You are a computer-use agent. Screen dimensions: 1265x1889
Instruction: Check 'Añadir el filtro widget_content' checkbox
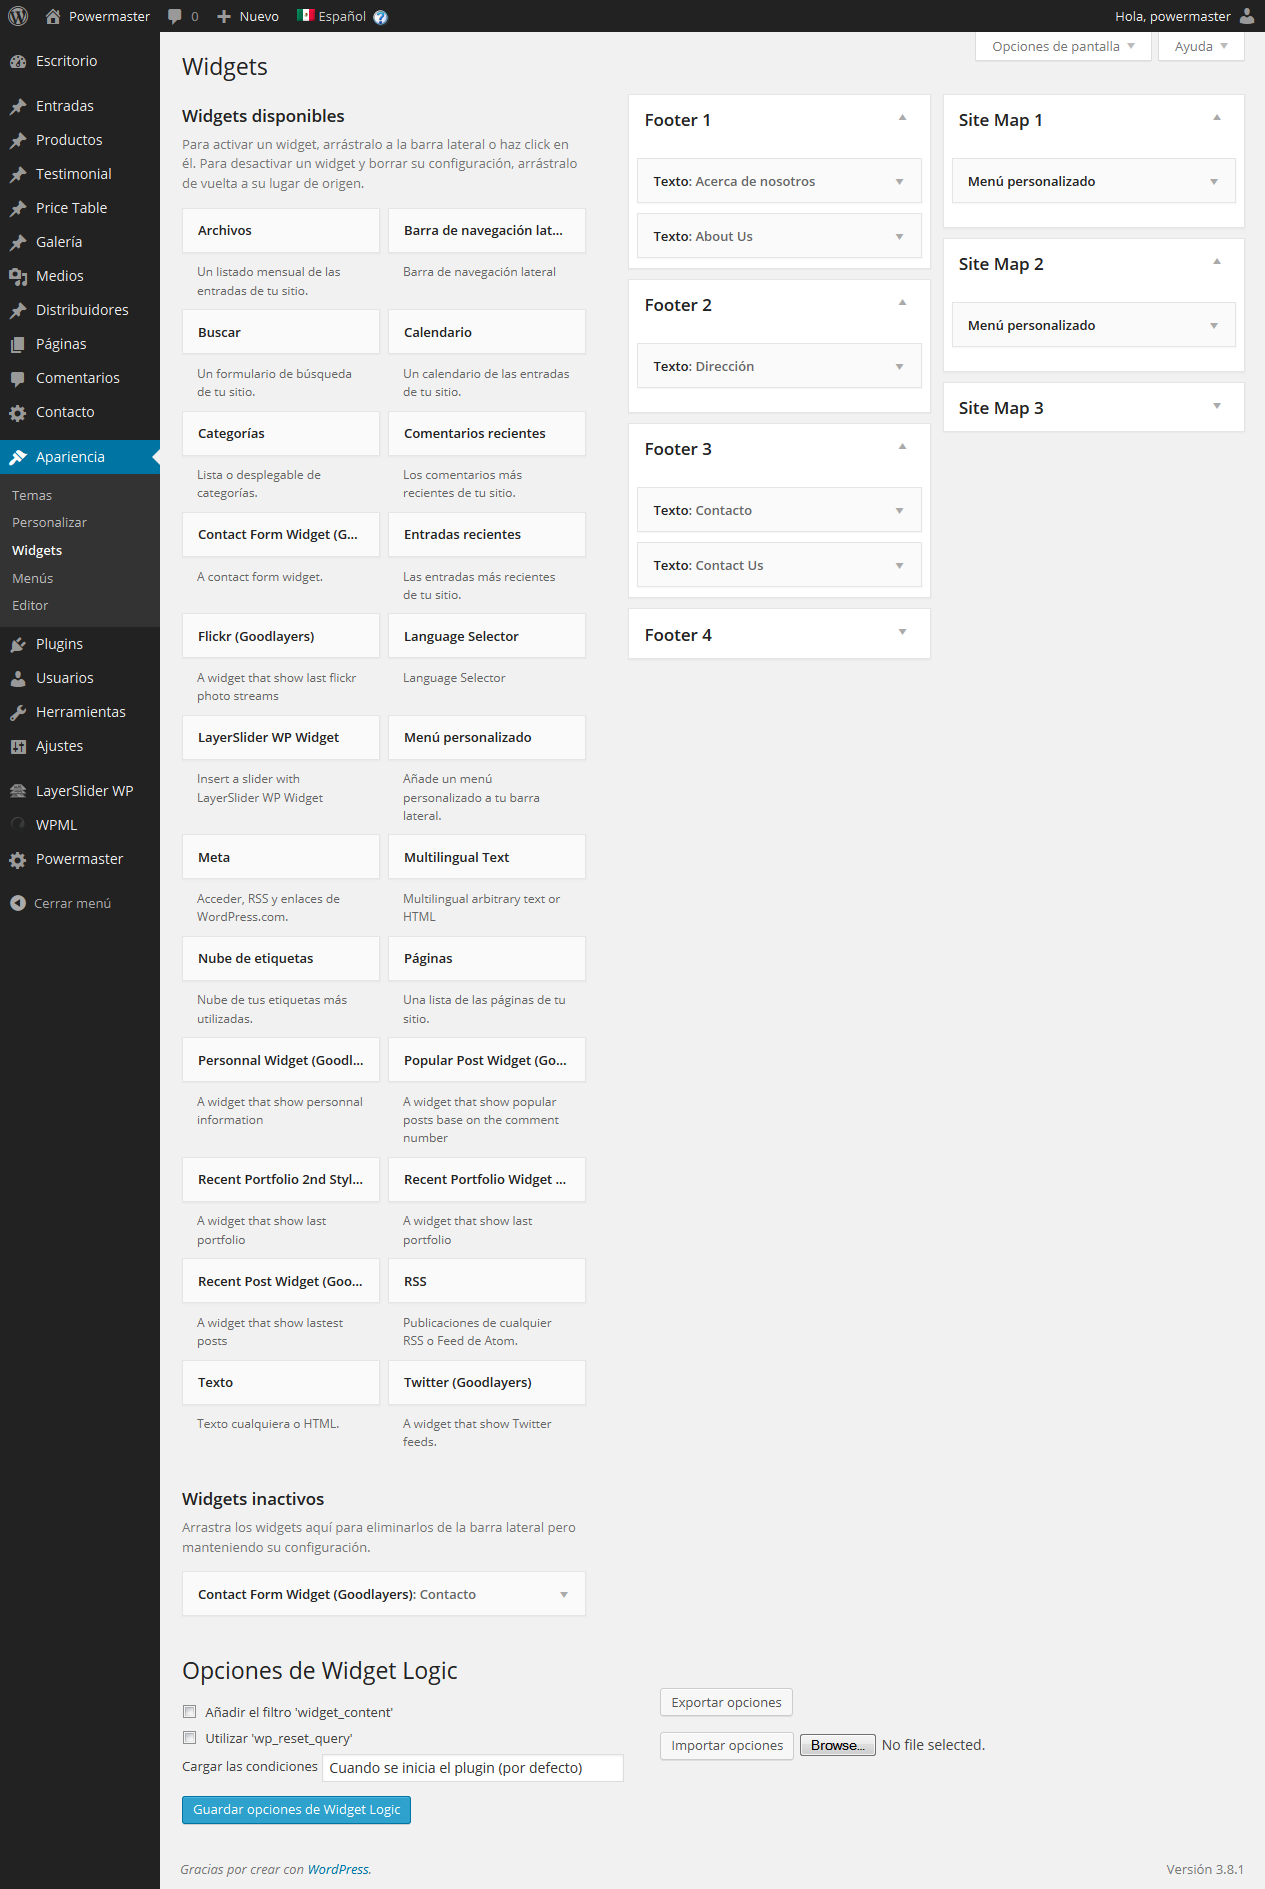click(x=189, y=1711)
